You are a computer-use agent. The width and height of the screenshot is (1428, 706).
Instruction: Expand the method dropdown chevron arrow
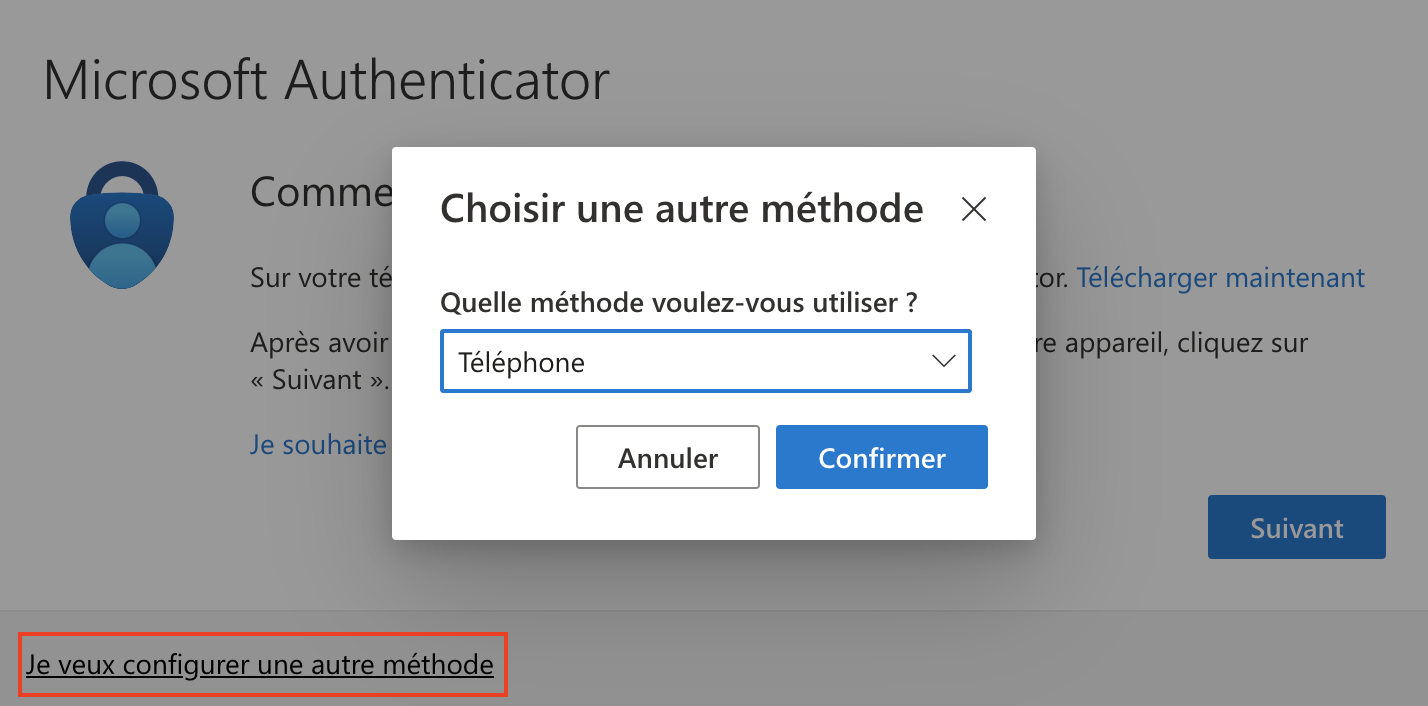point(943,361)
